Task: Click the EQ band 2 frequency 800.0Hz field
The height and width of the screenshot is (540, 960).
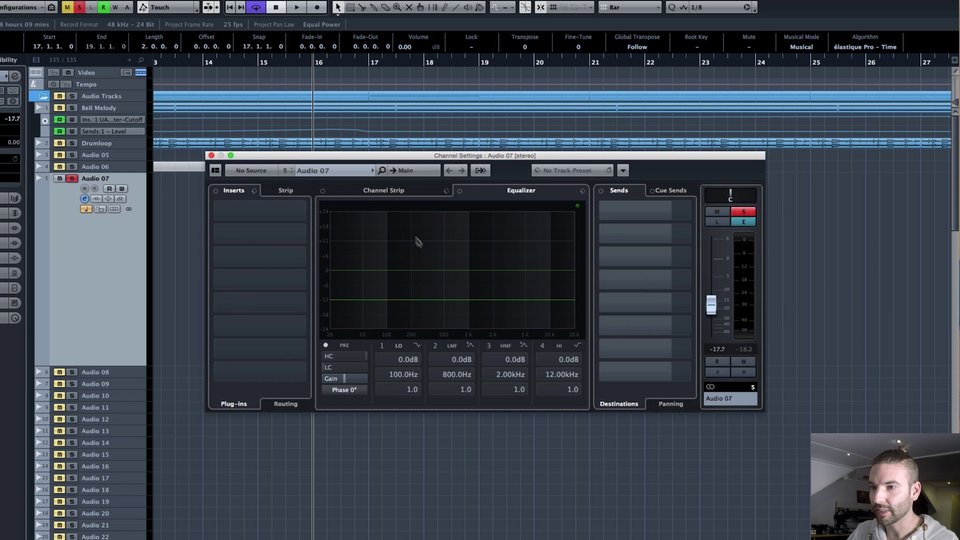Action: point(453,374)
